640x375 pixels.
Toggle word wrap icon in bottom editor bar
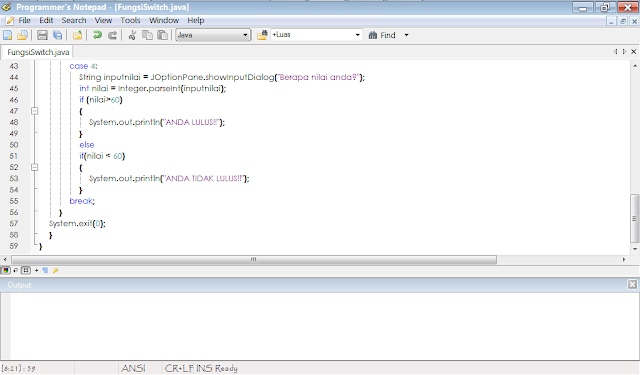click(x=16, y=270)
